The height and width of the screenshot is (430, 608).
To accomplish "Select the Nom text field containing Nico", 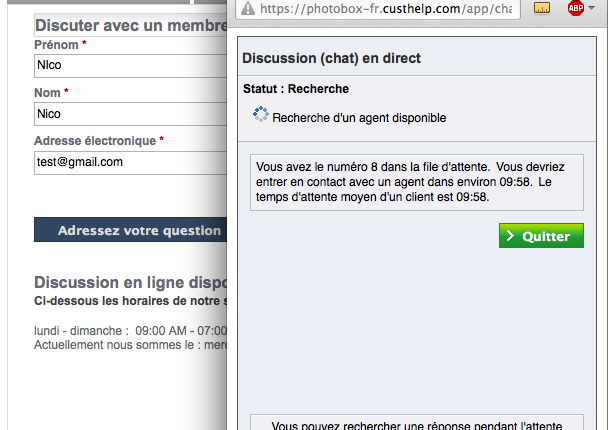I will (x=131, y=114).
